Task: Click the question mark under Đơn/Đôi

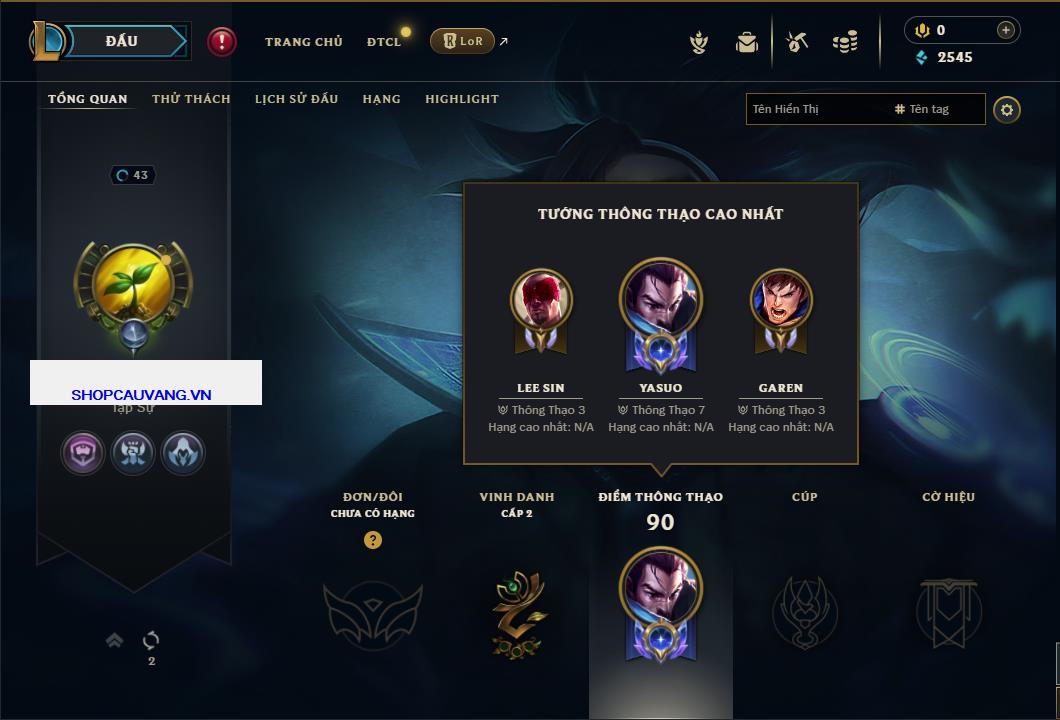Action: click(x=372, y=539)
